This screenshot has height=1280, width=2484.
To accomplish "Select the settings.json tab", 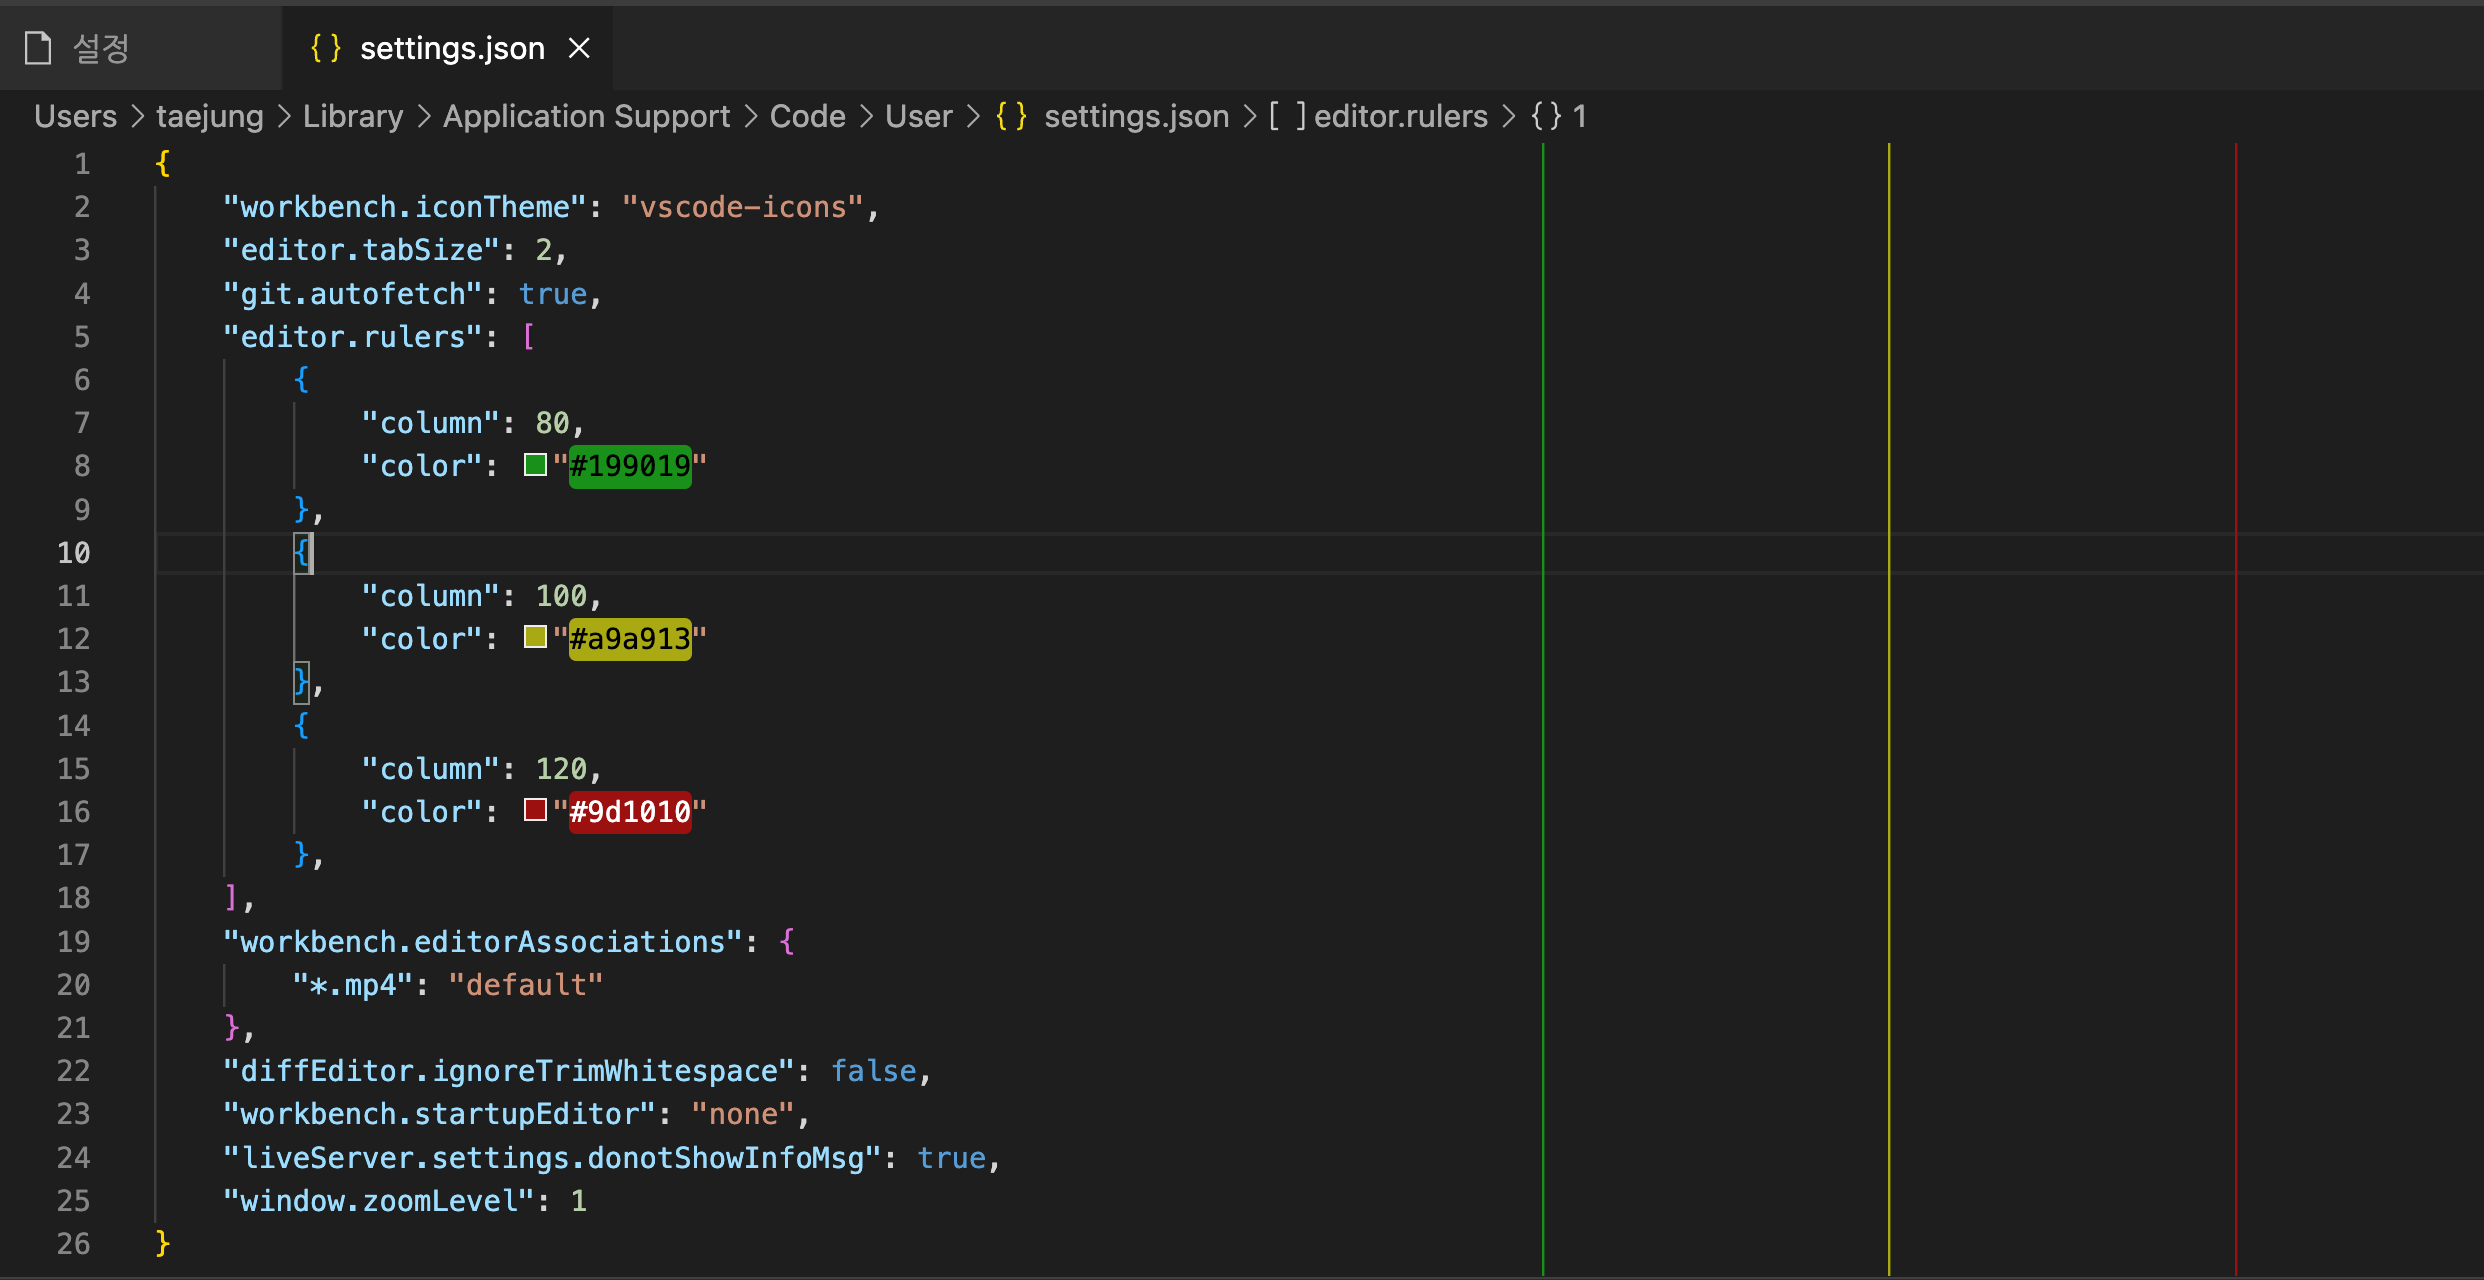I will pyautogui.click(x=452, y=48).
